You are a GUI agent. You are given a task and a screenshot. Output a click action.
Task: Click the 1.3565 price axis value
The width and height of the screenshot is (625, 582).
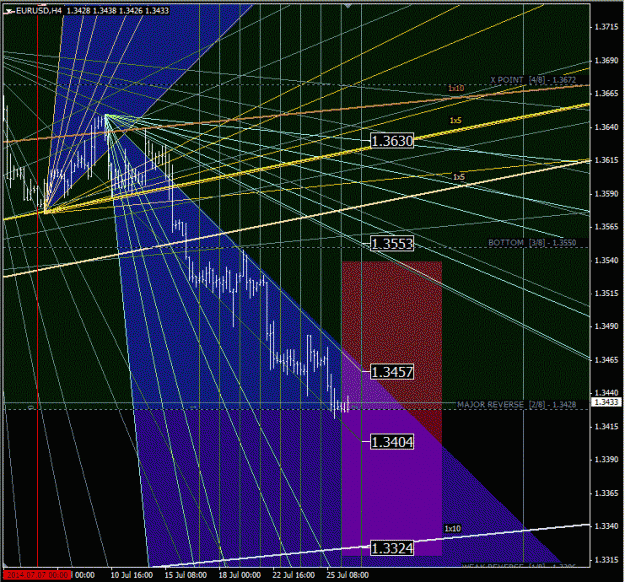tap(606, 226)
